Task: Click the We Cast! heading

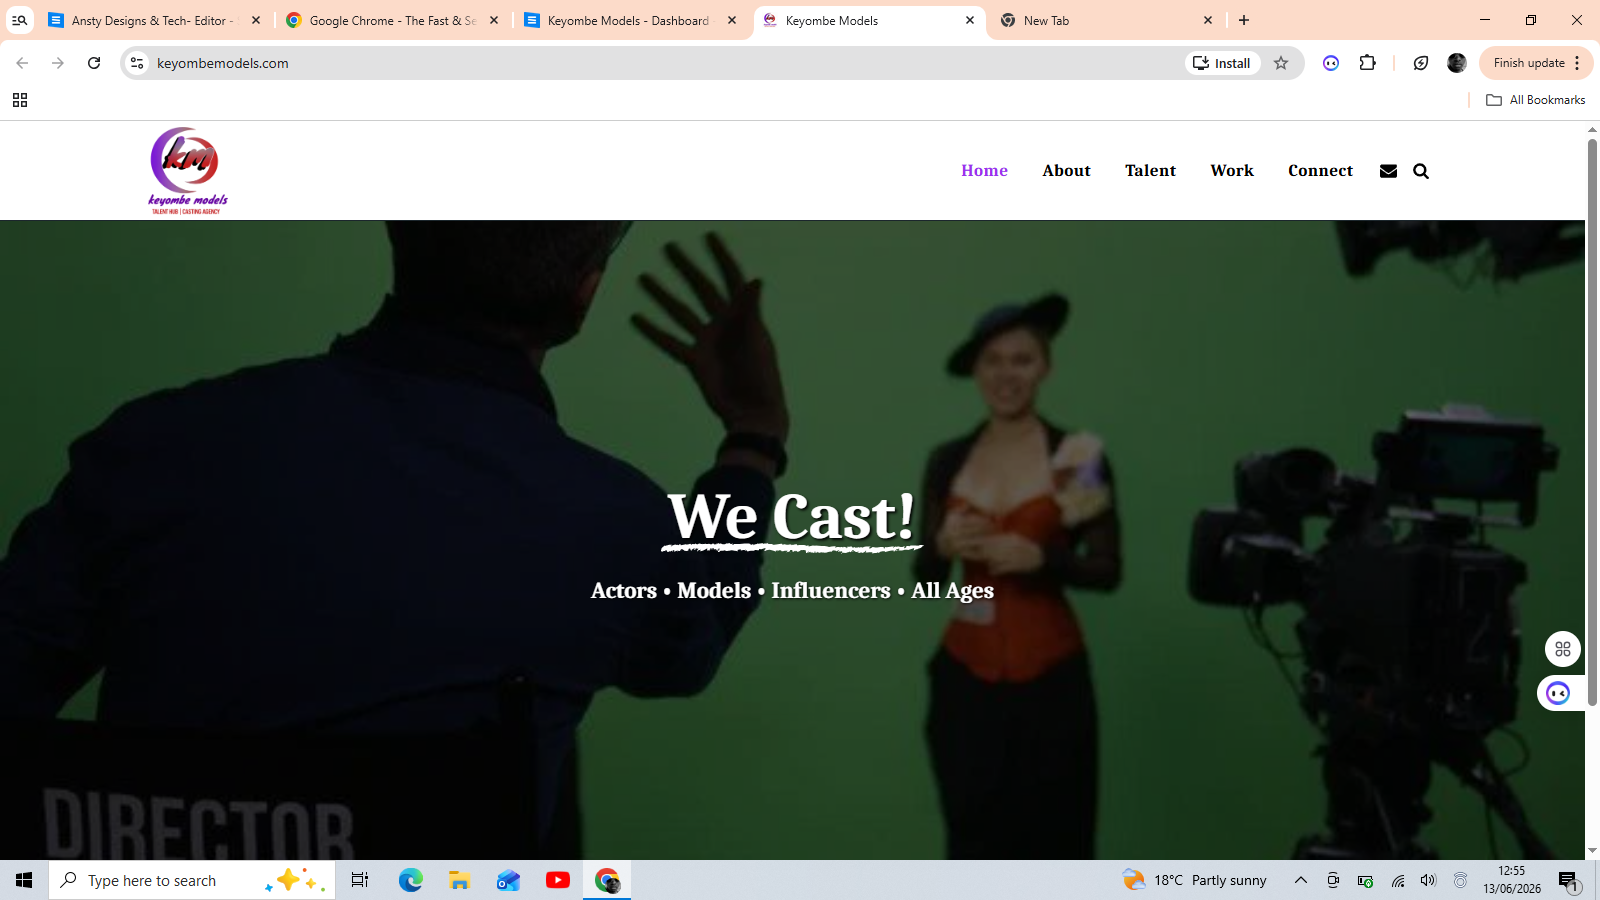Action: click(x=791, y=517)
